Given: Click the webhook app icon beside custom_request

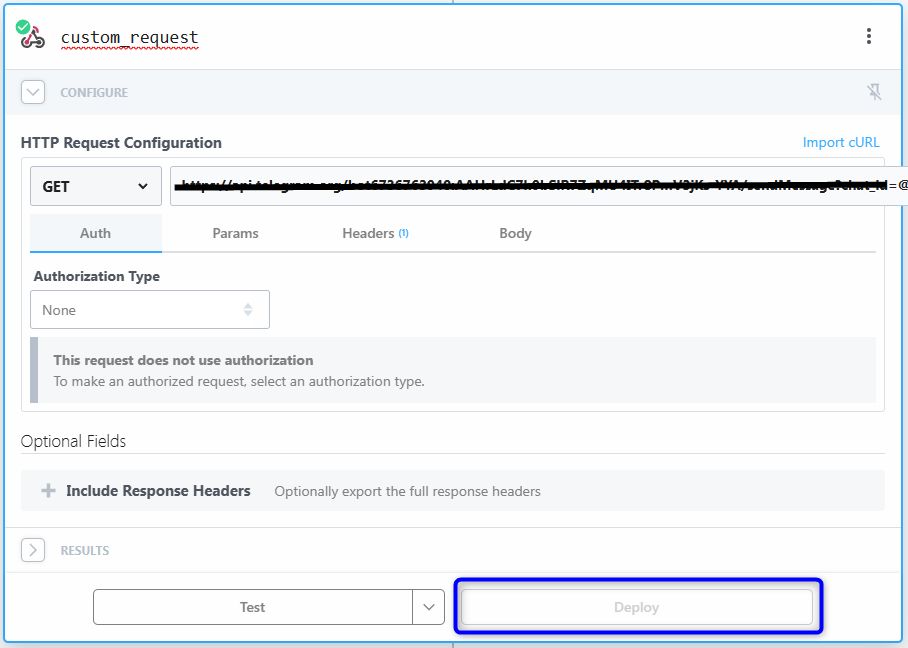Looking at the screenshot, I should coord(31,35).
